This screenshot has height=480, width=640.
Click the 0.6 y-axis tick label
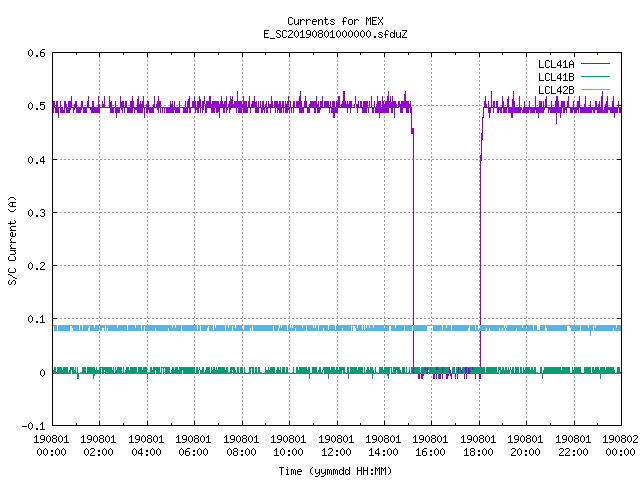coord(36,53)
